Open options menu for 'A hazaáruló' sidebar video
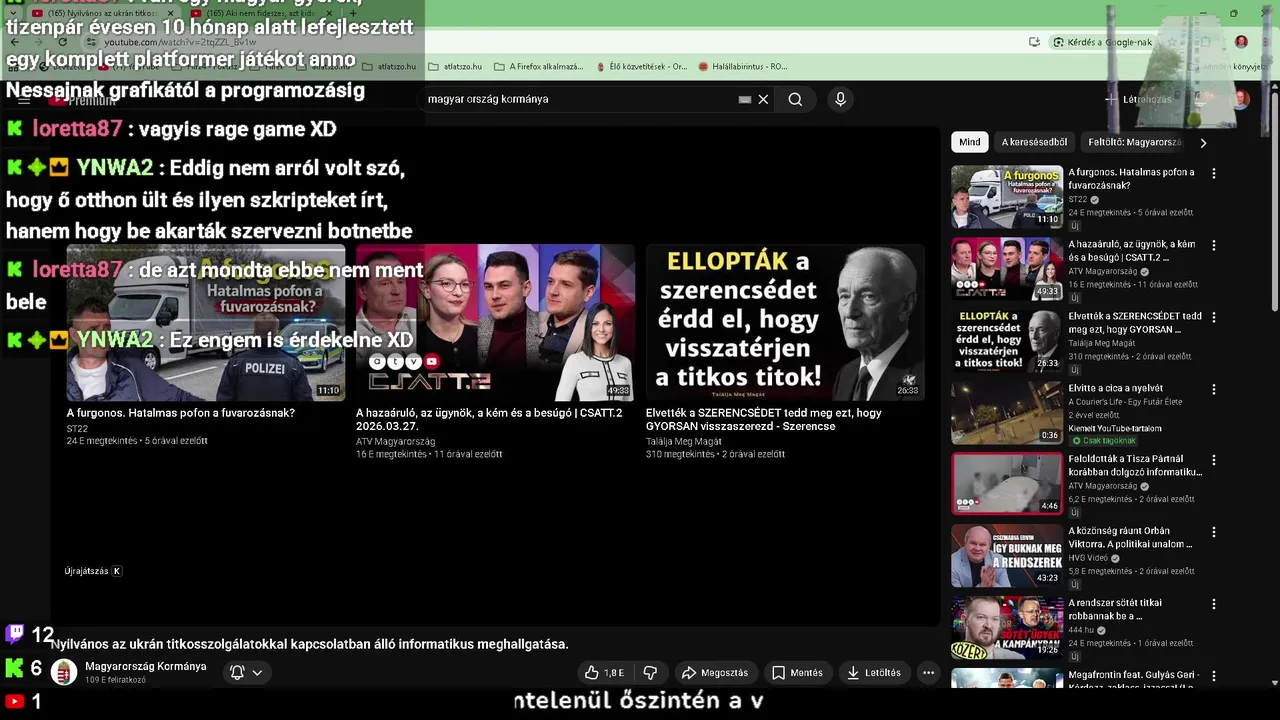This screenshot has width=1280, height=720. tap(1214, 245)
